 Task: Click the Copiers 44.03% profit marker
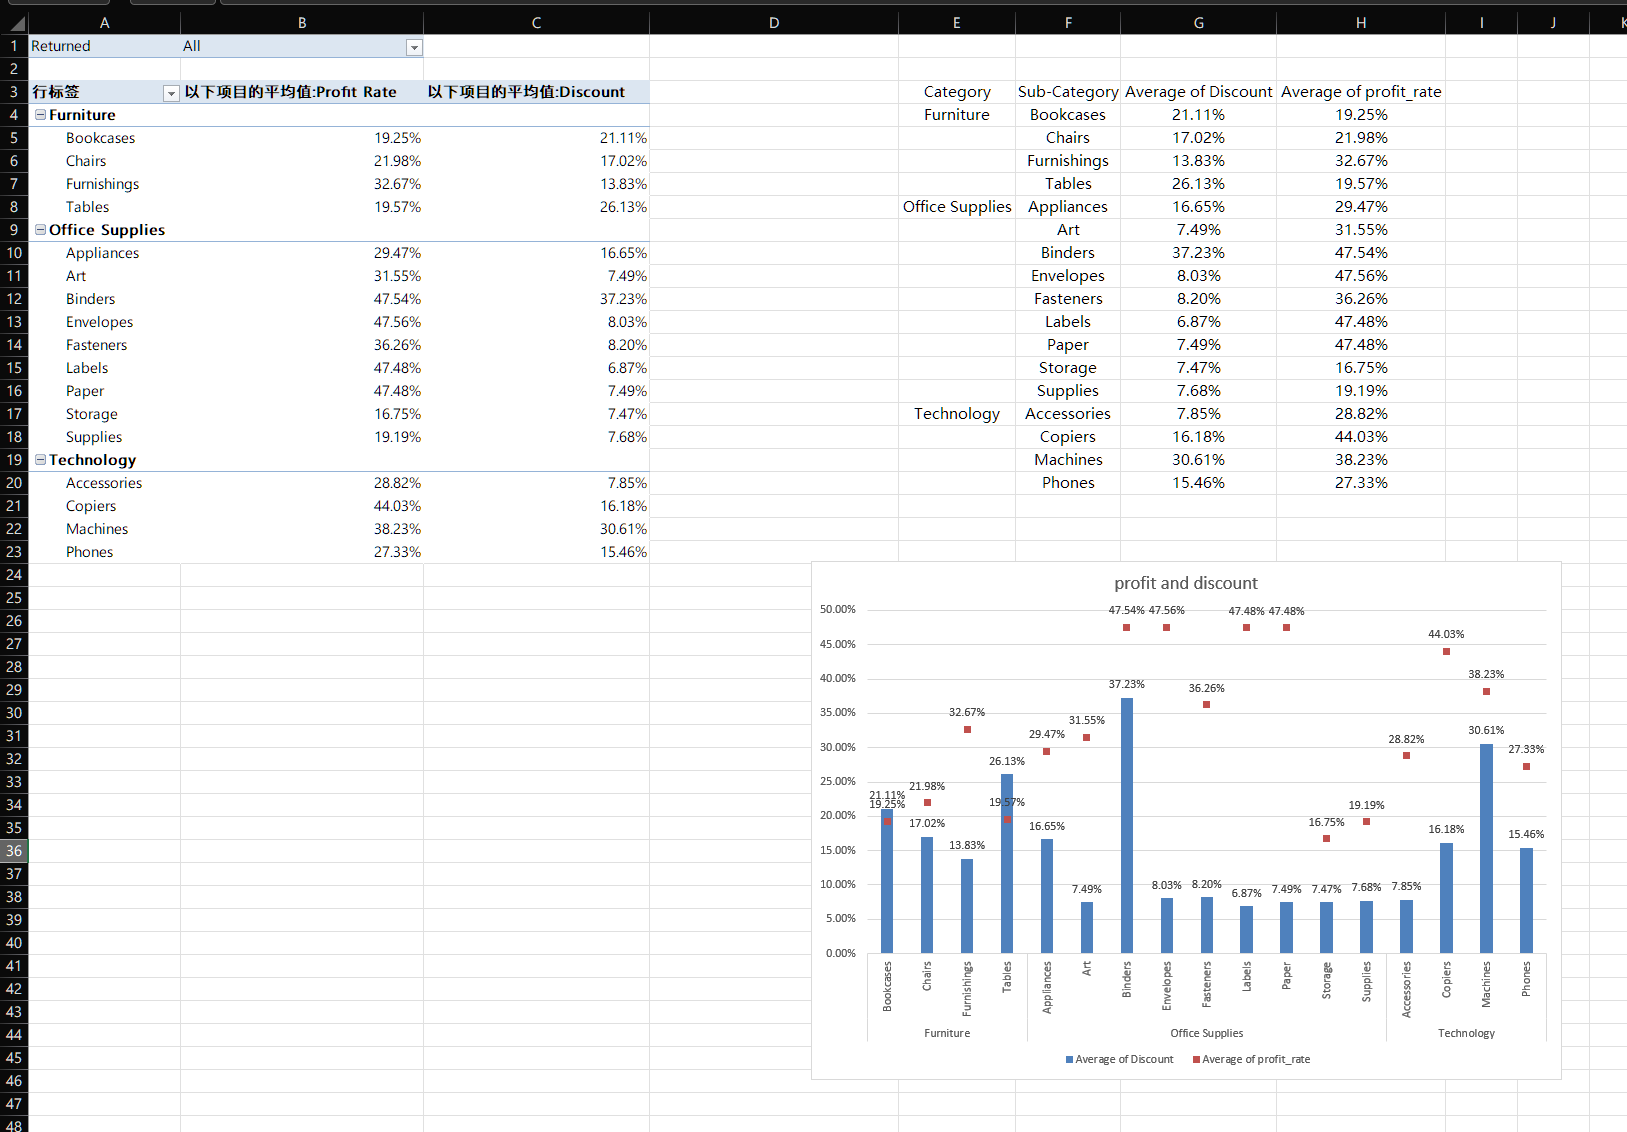point(1446,652)
